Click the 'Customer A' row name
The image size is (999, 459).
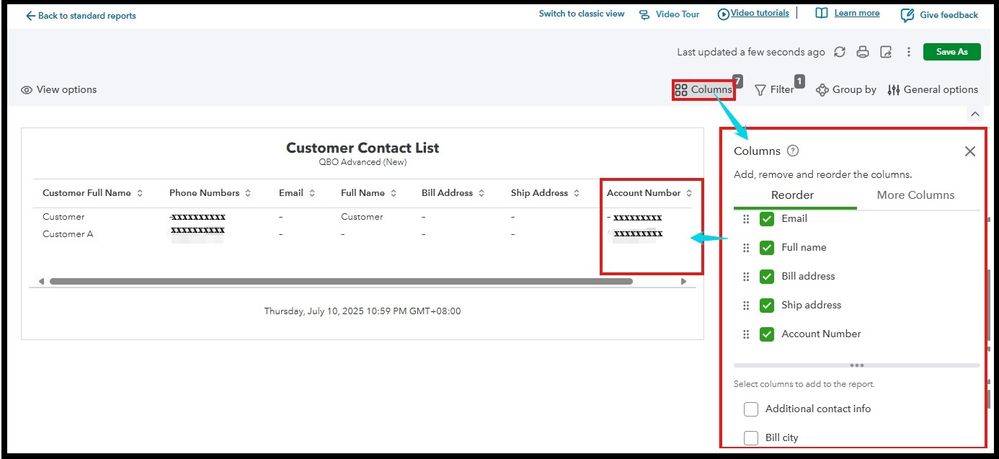click(68, 234)
